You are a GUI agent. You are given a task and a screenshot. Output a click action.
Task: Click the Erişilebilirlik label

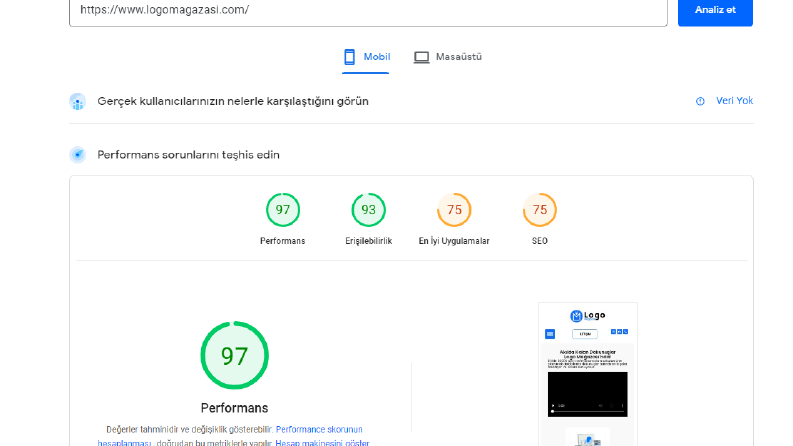click(368, 241)
